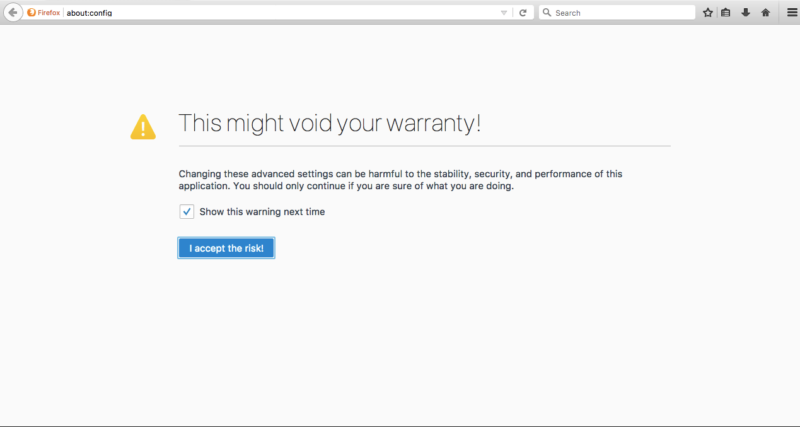Screen dimensions: 800x427
Task: Click 'I accept the risk!' button
Action: [x=226, y=248]
